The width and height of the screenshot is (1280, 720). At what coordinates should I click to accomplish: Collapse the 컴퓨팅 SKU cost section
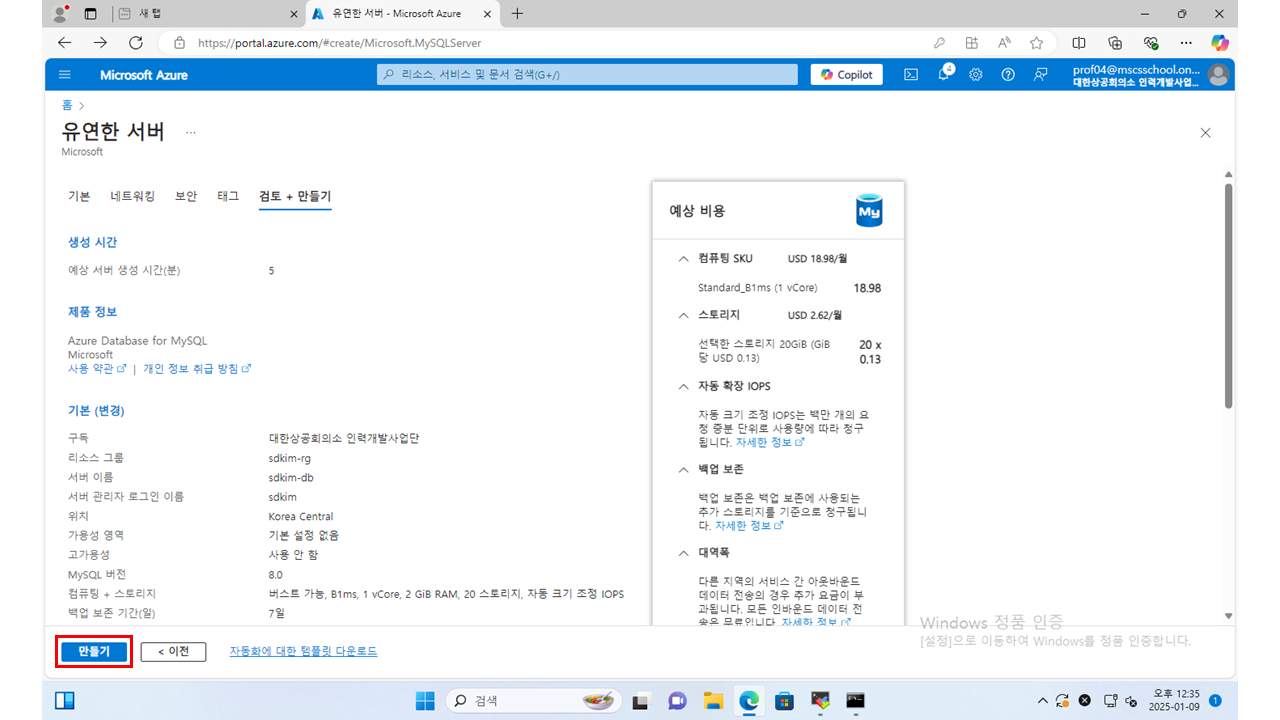click(684, 258)
